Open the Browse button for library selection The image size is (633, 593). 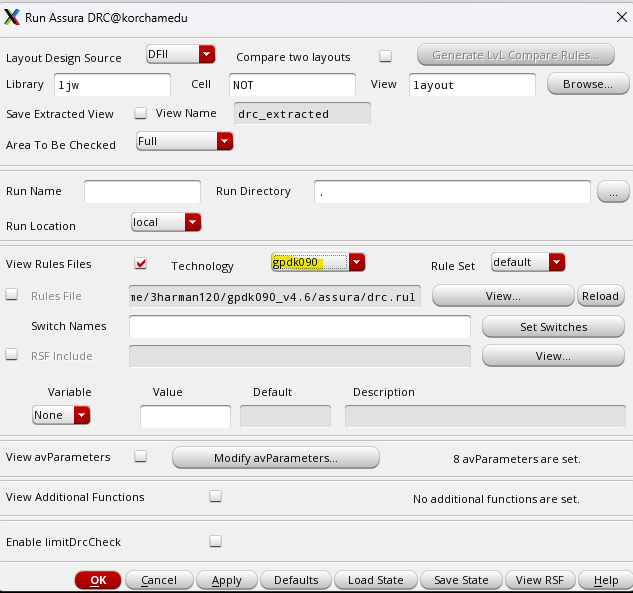pos(588,84)
